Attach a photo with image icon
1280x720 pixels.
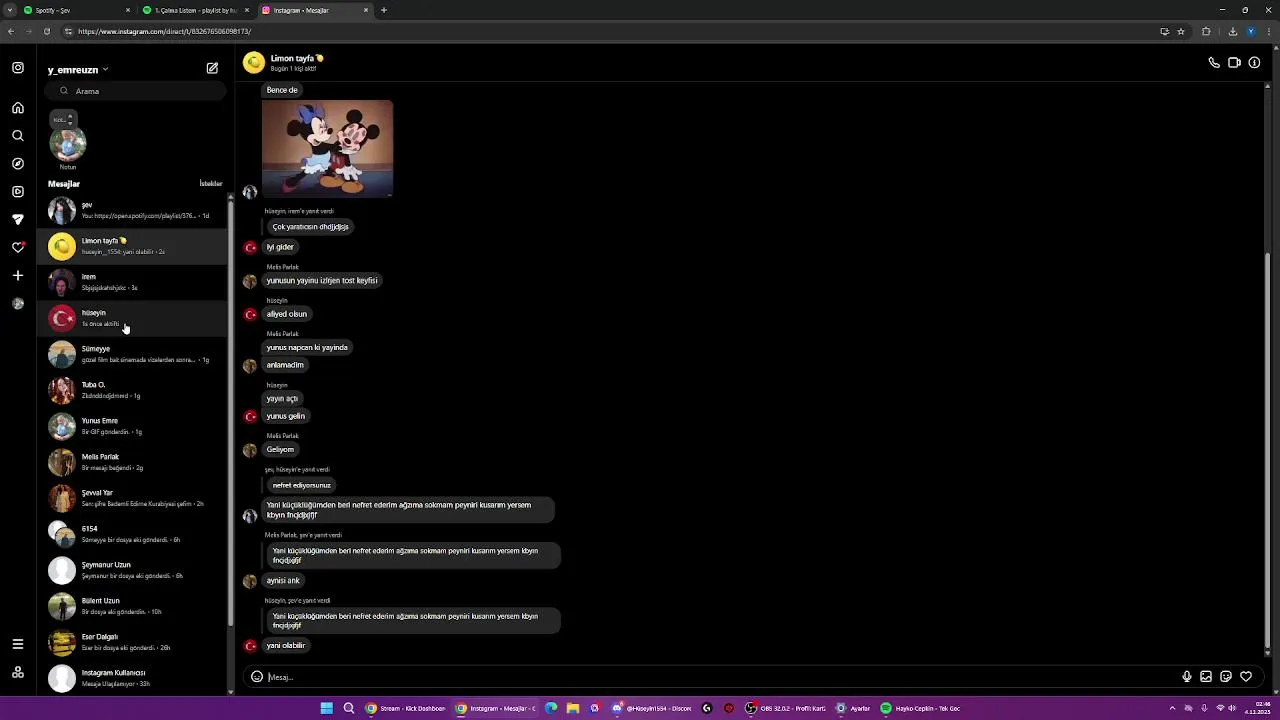(x=1206, y=677)
